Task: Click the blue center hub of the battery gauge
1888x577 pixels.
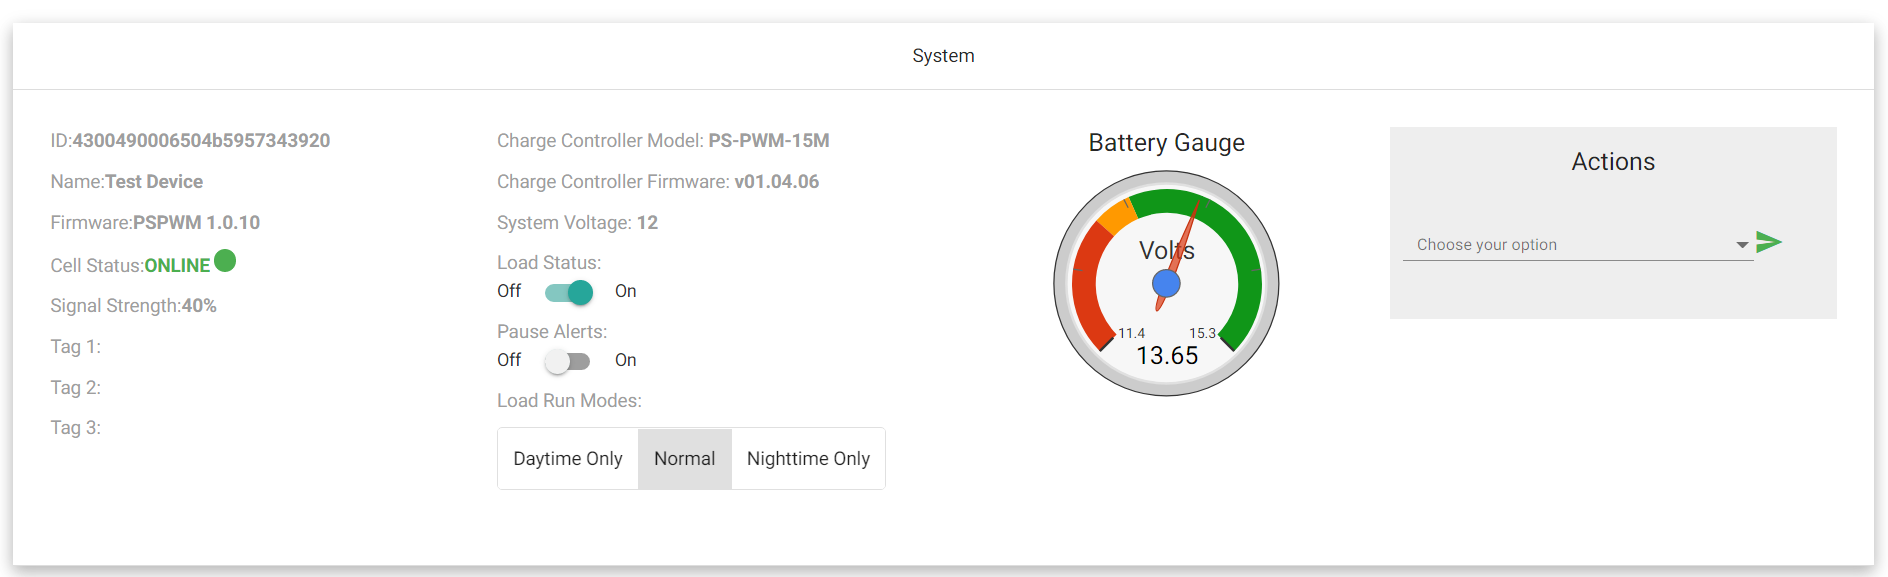Action: click(1166, 284)
